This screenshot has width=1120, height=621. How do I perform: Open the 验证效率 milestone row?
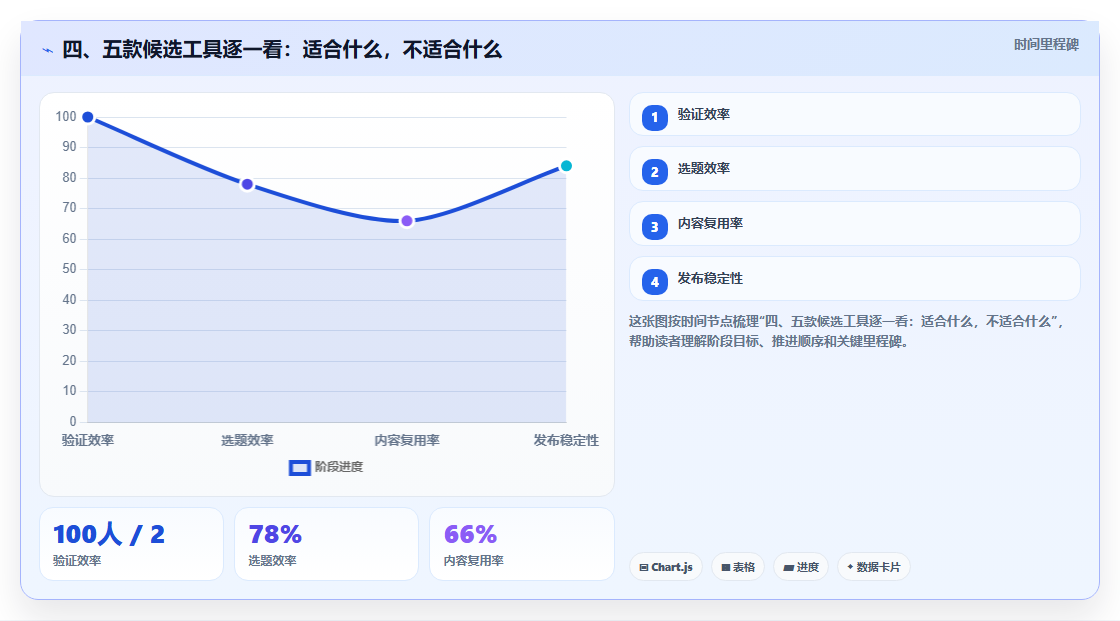point(854,114)
